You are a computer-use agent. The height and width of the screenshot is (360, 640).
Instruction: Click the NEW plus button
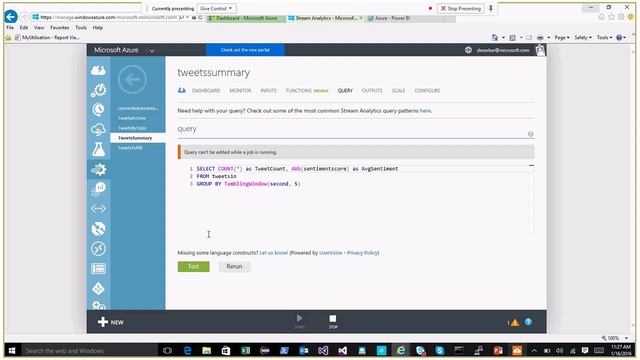pos(111,322)
